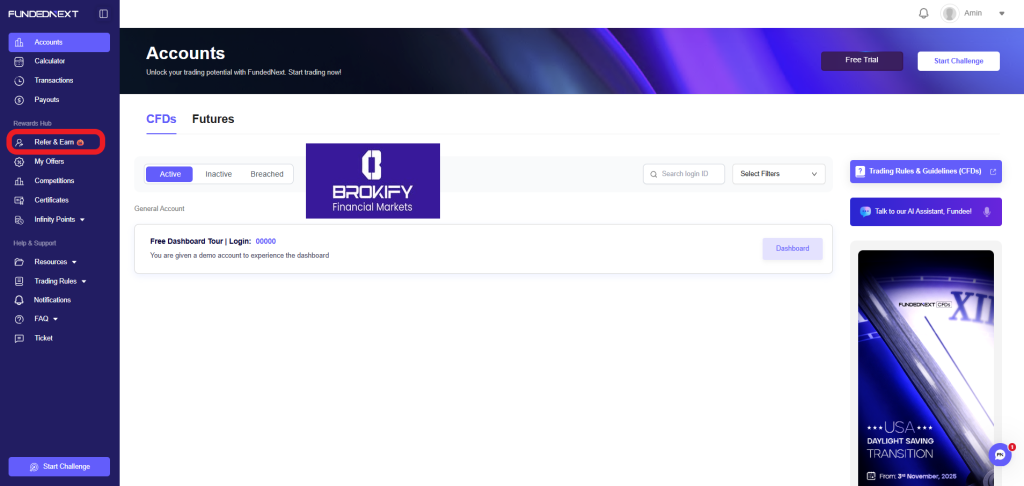This screenshot has height=486, width=1024.
Task: Expand the Infinity Points submenu
Action: point(82,219)
